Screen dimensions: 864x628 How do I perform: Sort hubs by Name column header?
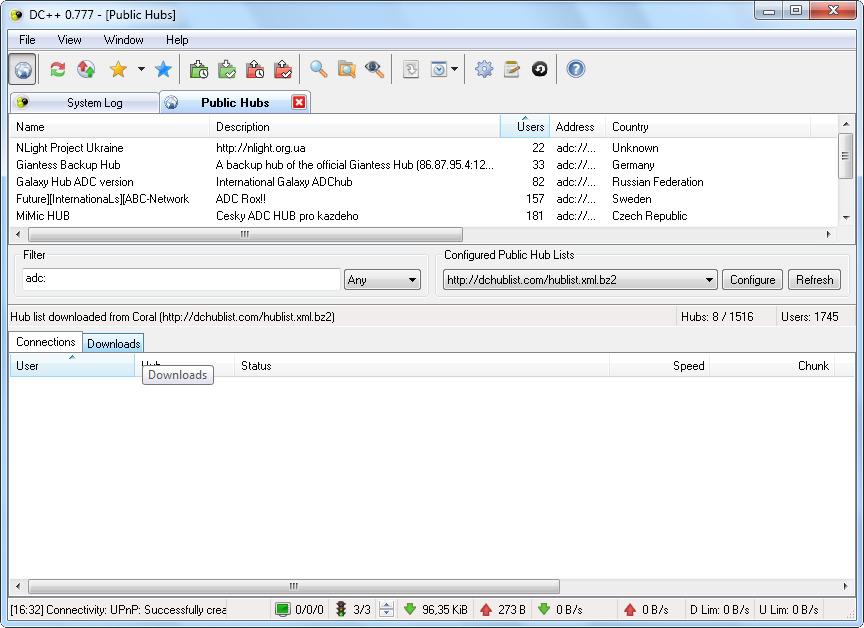coord(109,127)
